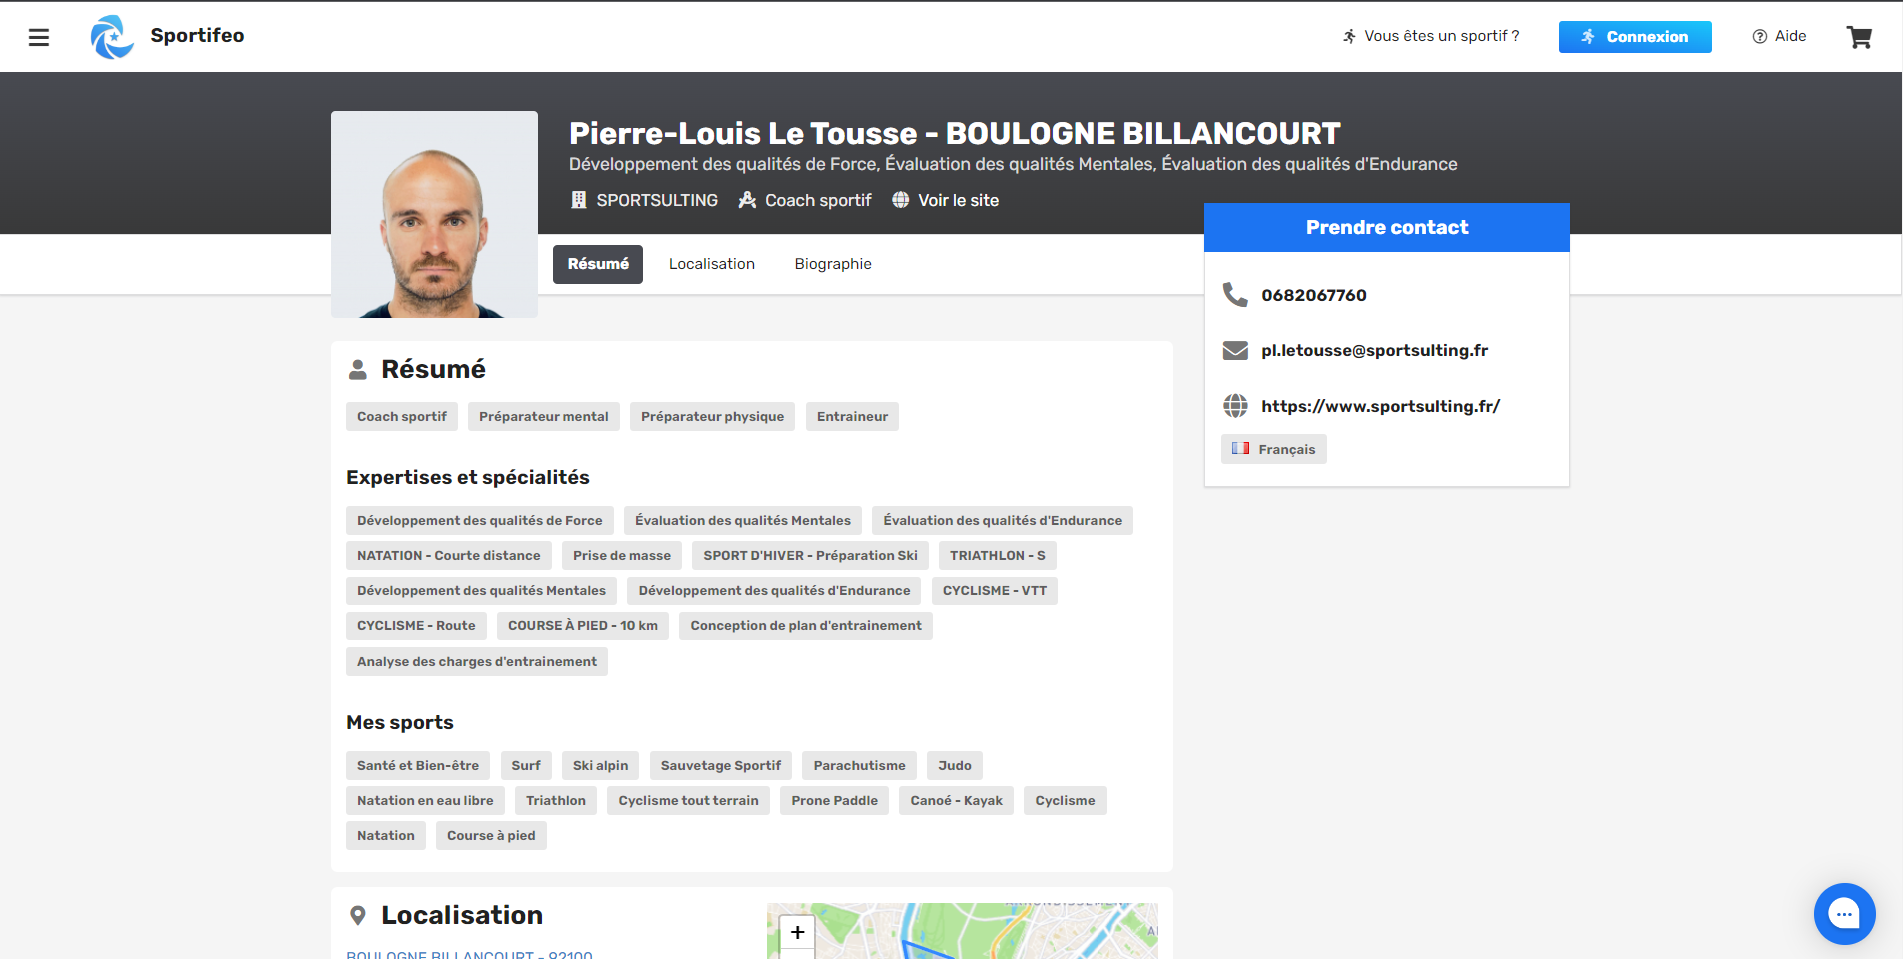Click the Coach sportif header icon
Image resolution: width=1903 pixels, height=959 pixels.
point(747,200)
